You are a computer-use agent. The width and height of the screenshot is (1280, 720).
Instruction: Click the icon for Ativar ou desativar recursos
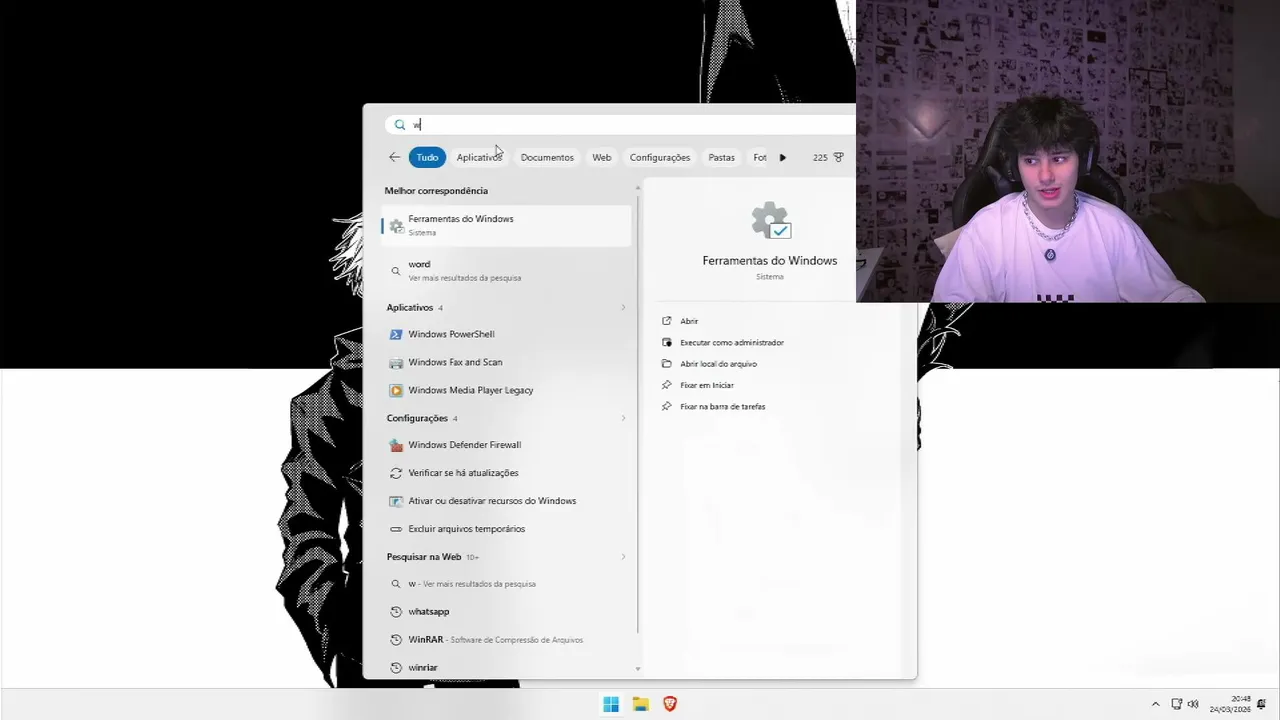(396, 501)
